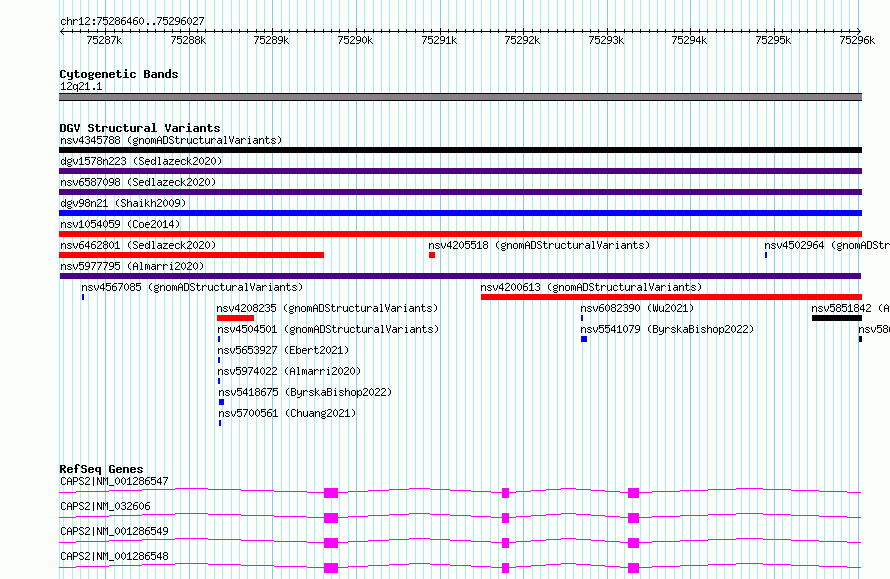Click the first exon box of CAPS2|NM_001286548
The image size is (890, 579).
point(331,568)
